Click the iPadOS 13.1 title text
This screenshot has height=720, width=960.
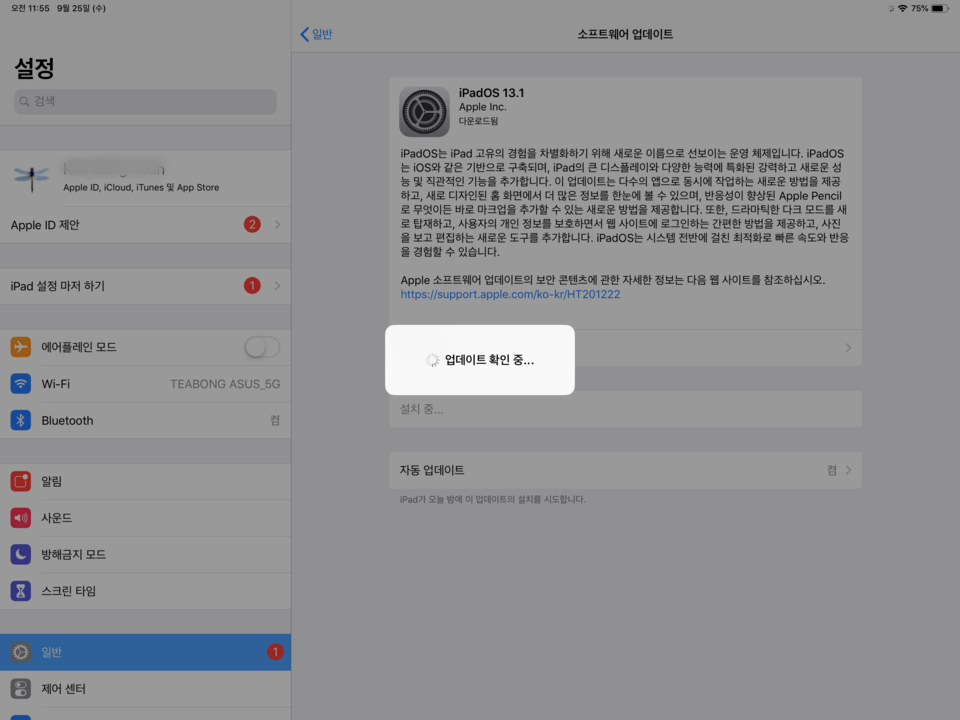click(x=492, y=93)
